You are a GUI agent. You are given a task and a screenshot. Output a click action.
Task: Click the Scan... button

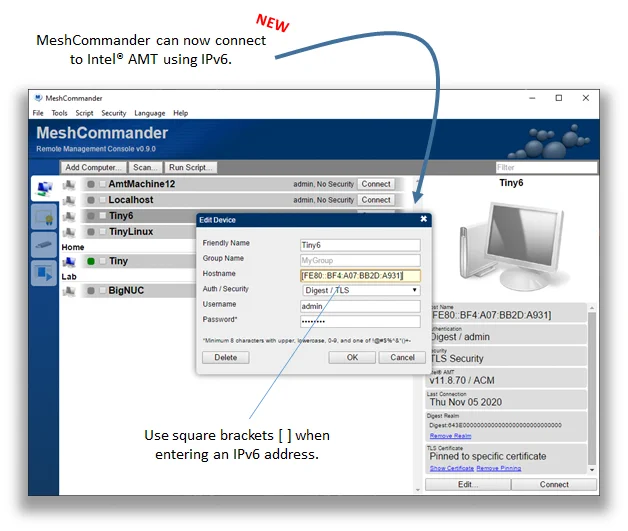point(145,167)
